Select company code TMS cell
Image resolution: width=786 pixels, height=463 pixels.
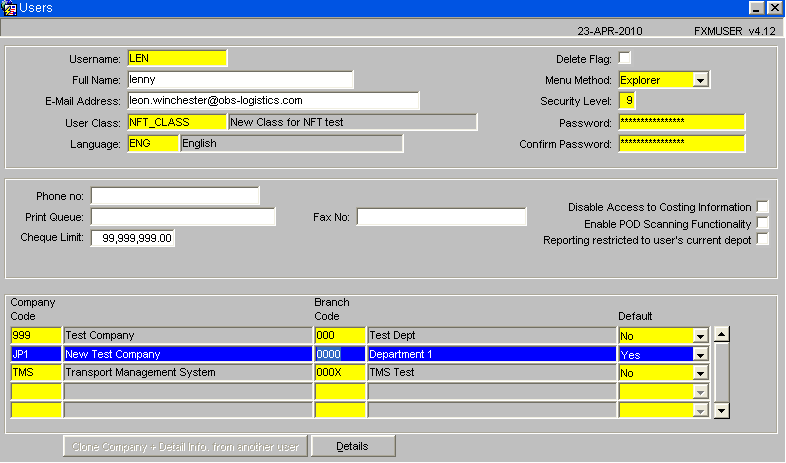[x=36, y=372]
